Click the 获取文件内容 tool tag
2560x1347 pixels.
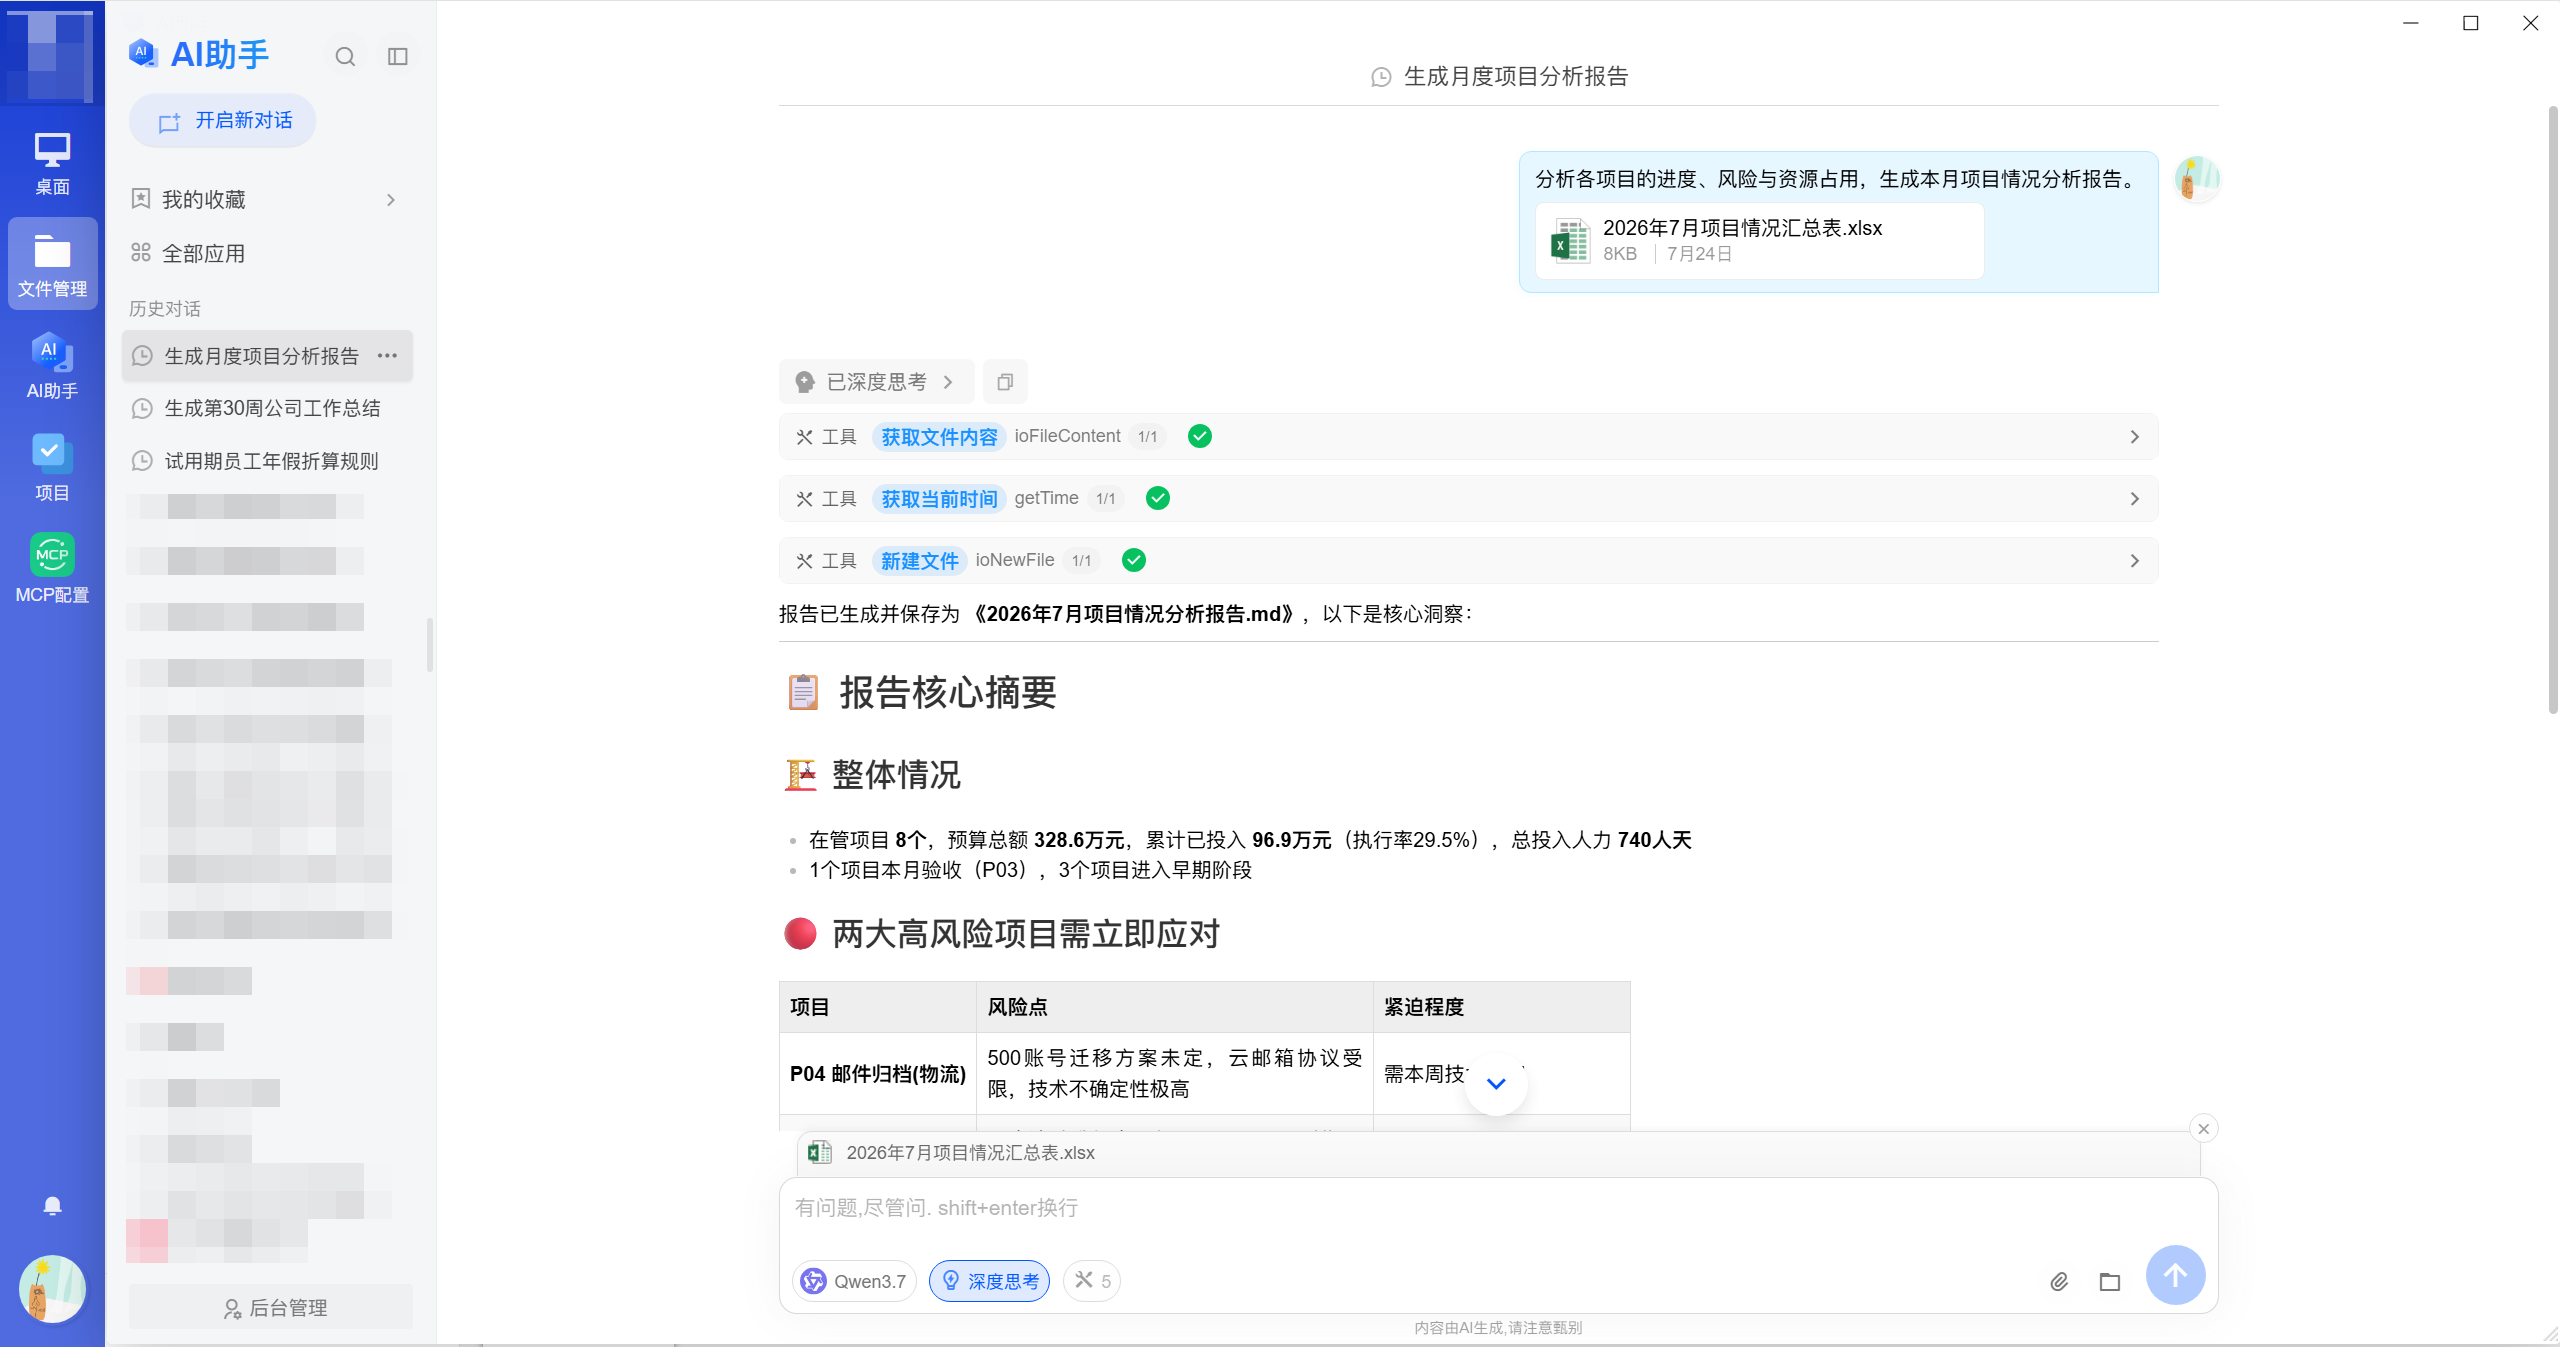click(x=939, y=437)
